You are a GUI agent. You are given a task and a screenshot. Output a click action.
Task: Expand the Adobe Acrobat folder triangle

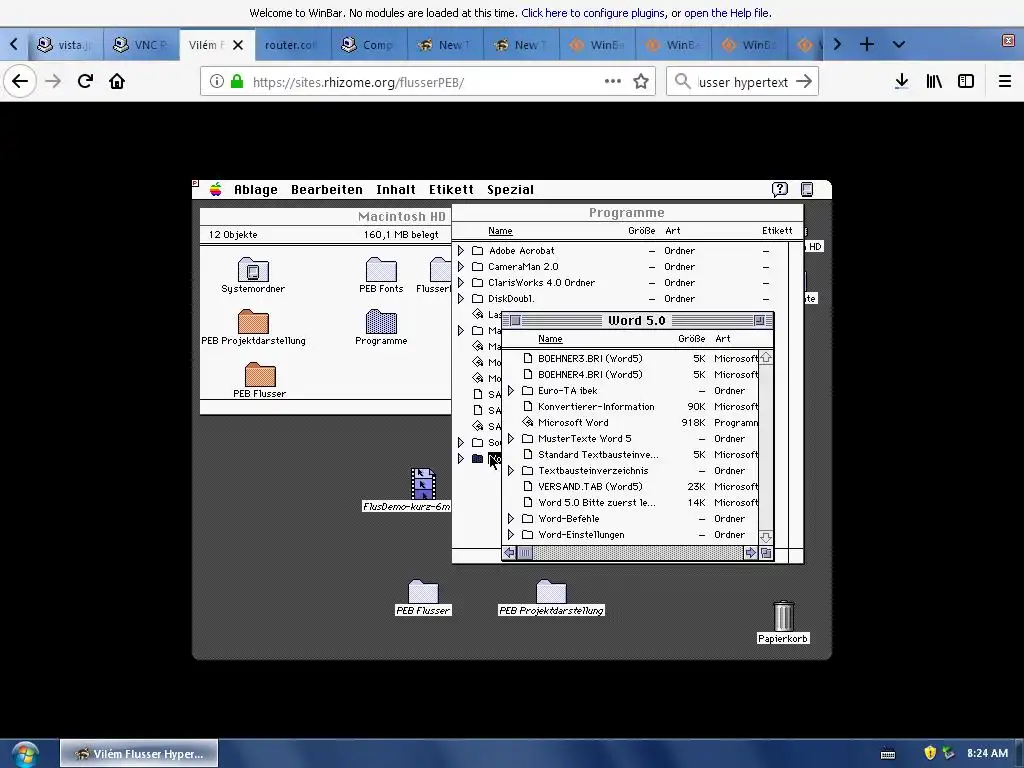click(x=461, y=251)
